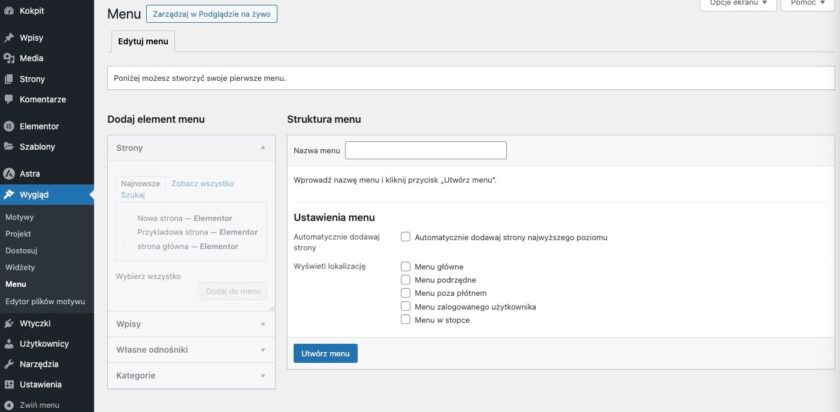Open the Opcje ekranu dropdown

click(737, 4)
